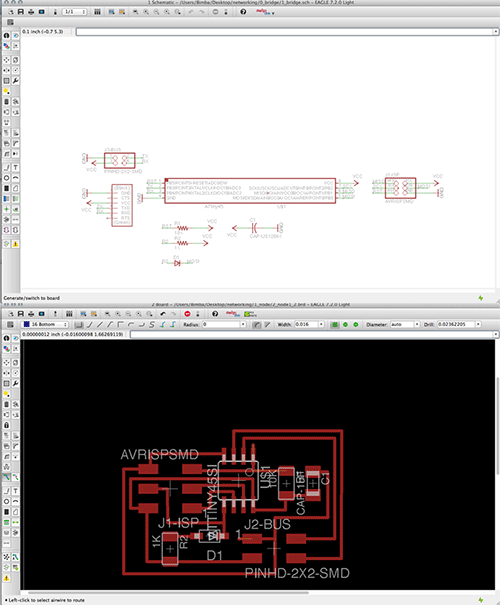Select the straight diagonal wire bend style

coord(100,324)
